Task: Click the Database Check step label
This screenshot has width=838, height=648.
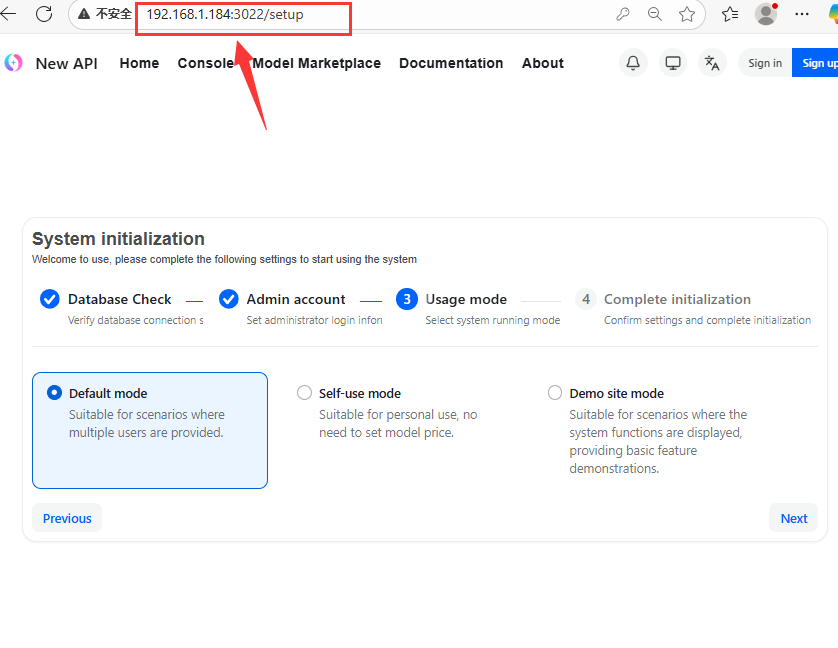Action: pyautogui.click(x=120, y=299)
